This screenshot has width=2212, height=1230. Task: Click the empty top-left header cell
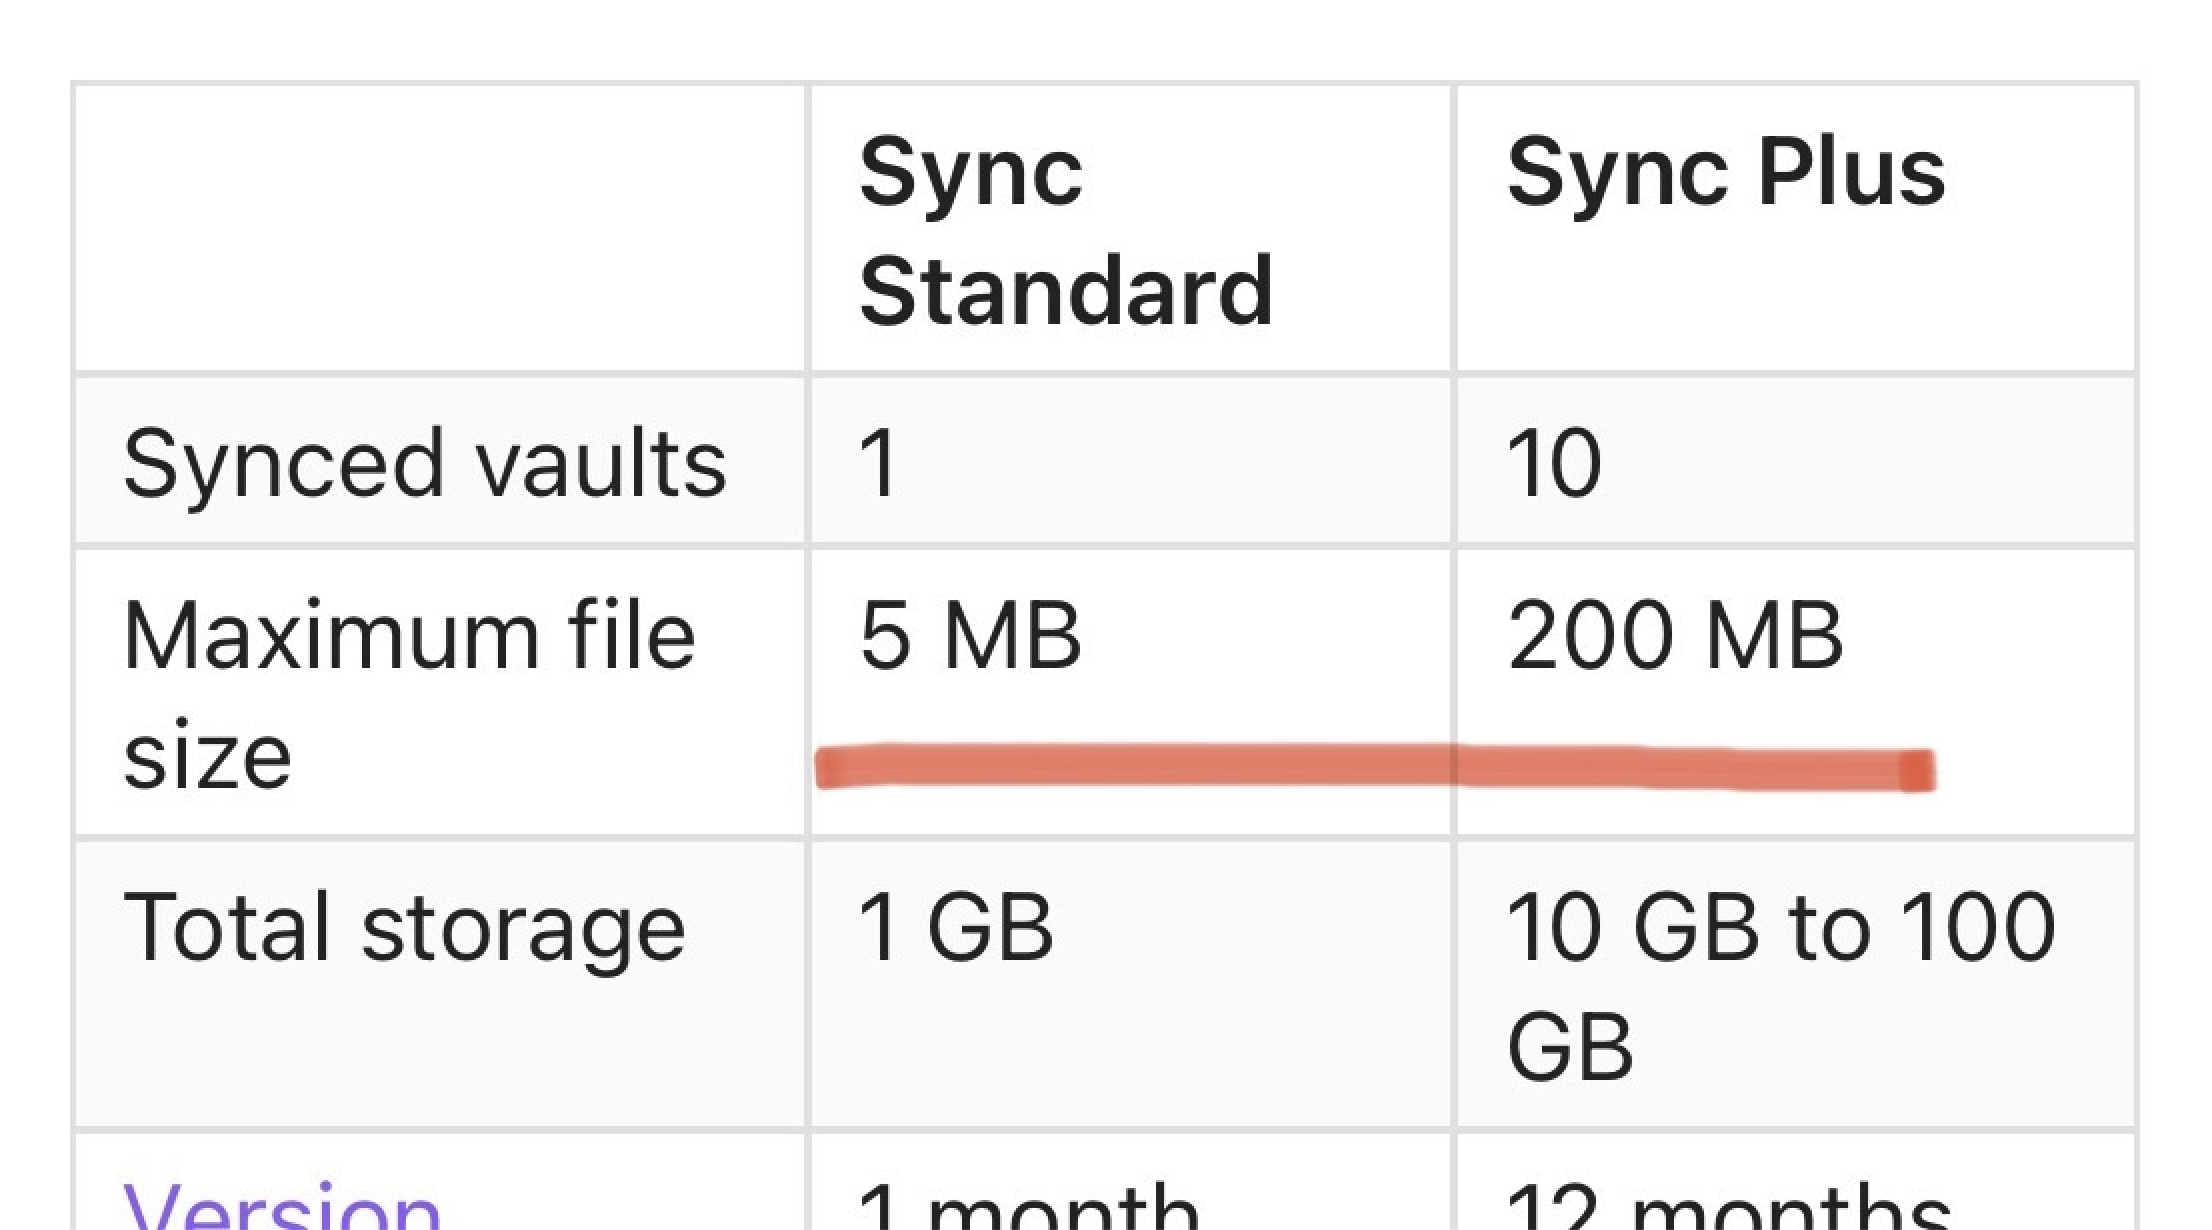(440, 229)
